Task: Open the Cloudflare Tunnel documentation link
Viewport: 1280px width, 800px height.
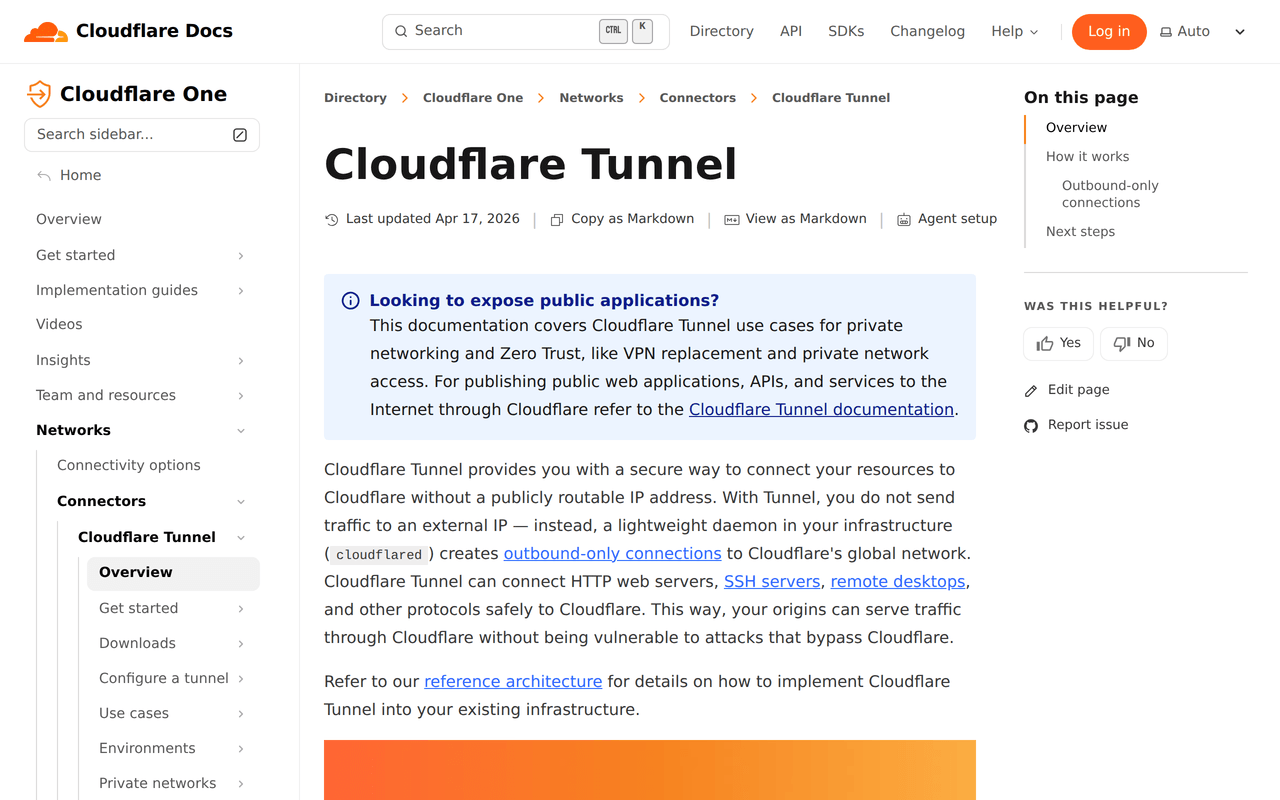Action: tap(821, 410)
